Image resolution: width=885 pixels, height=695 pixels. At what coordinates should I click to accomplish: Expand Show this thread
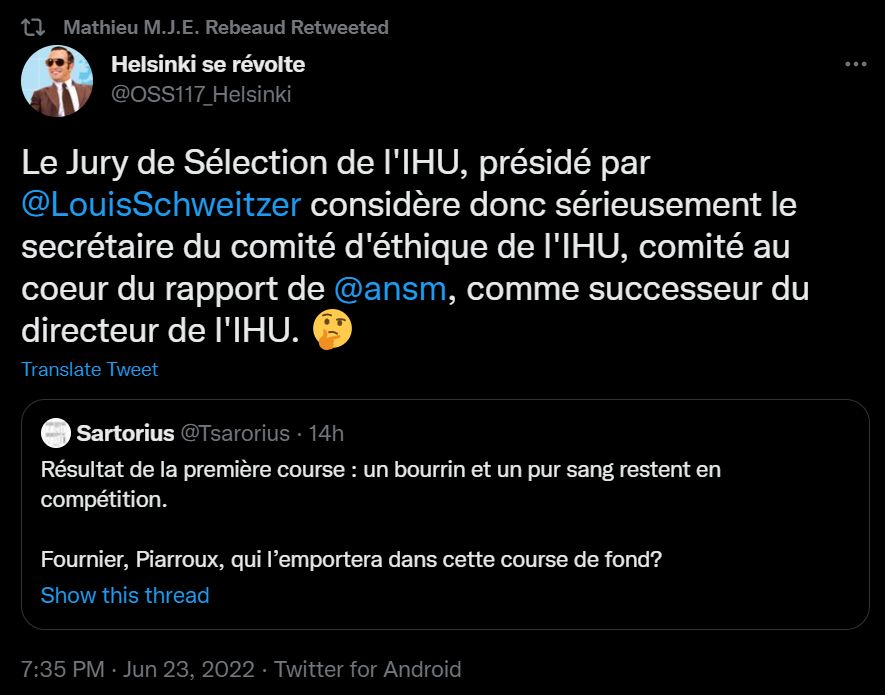125,596
